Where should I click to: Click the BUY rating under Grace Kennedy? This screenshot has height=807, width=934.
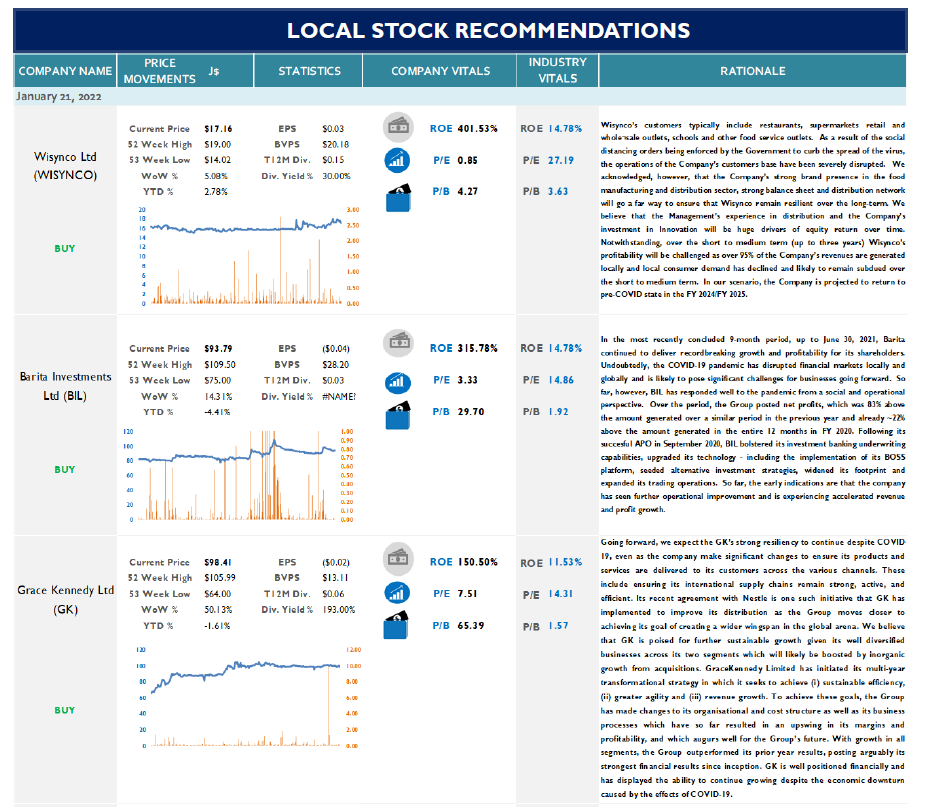[x=65, y=710]
